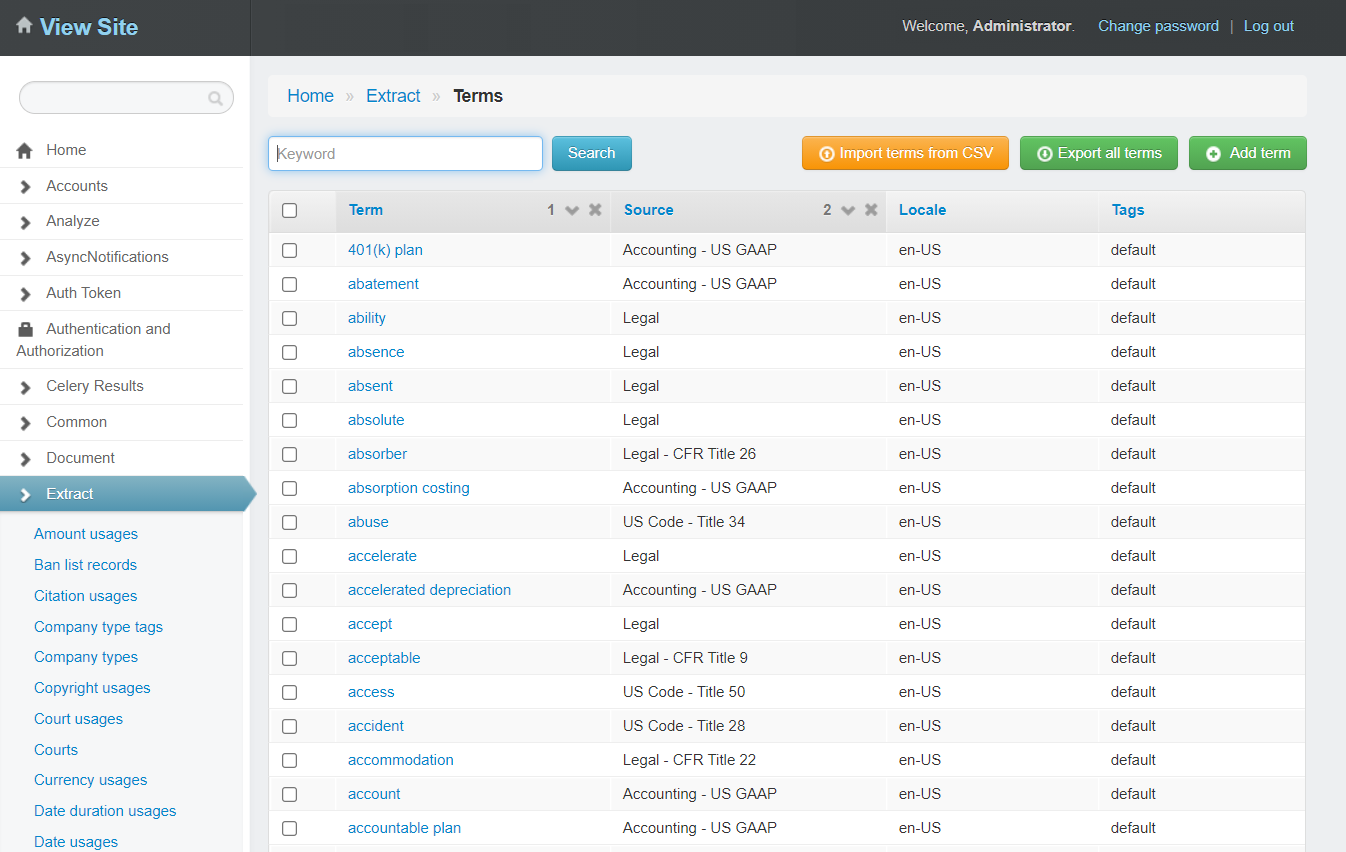The width and height of the screenshot is (1346, 852).
Task: Expand the Common sidebar section
Action: point(121,422)
